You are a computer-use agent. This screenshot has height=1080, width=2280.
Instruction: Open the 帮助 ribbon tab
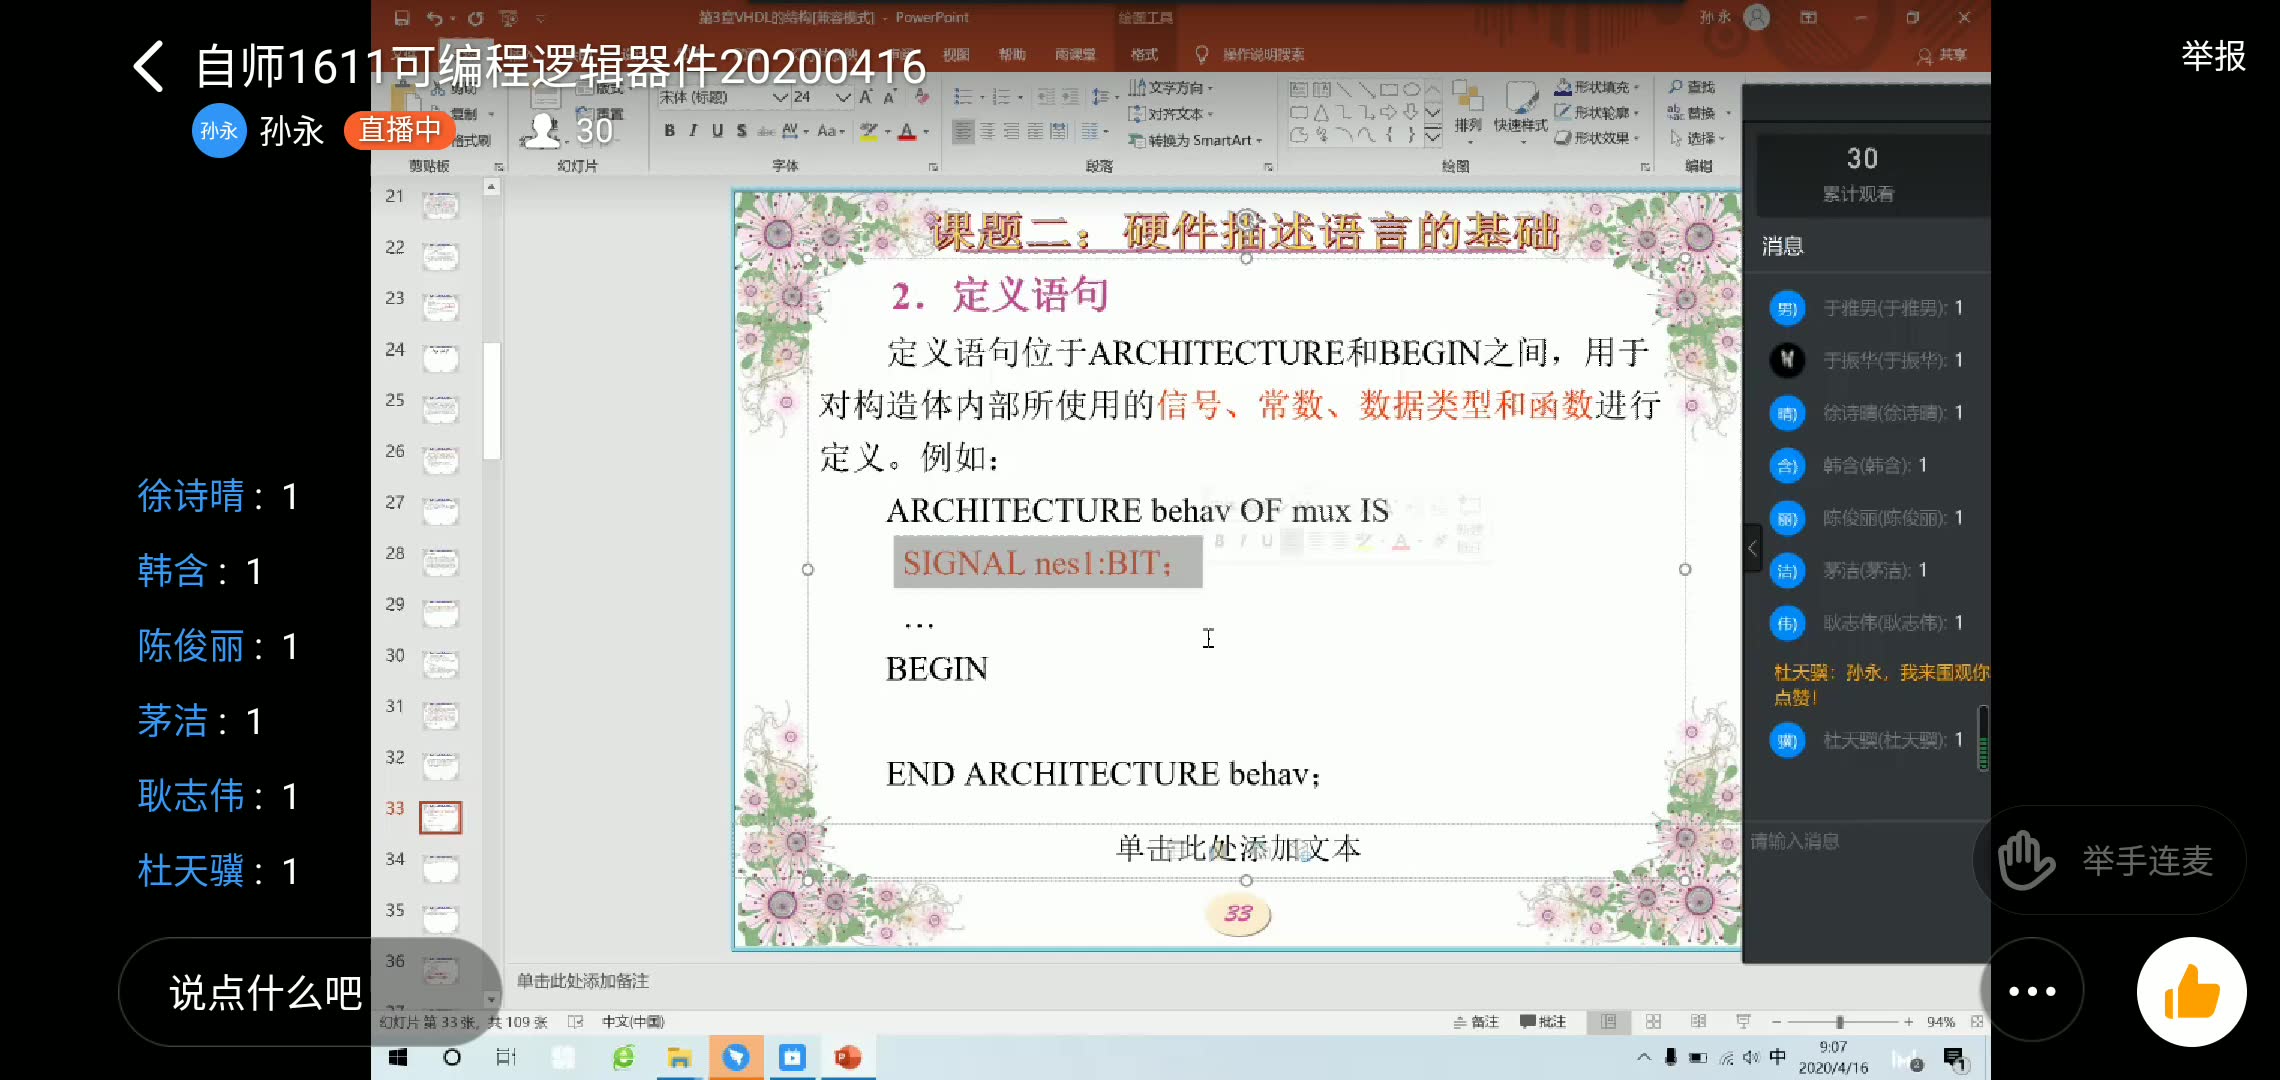(1012, 54)
